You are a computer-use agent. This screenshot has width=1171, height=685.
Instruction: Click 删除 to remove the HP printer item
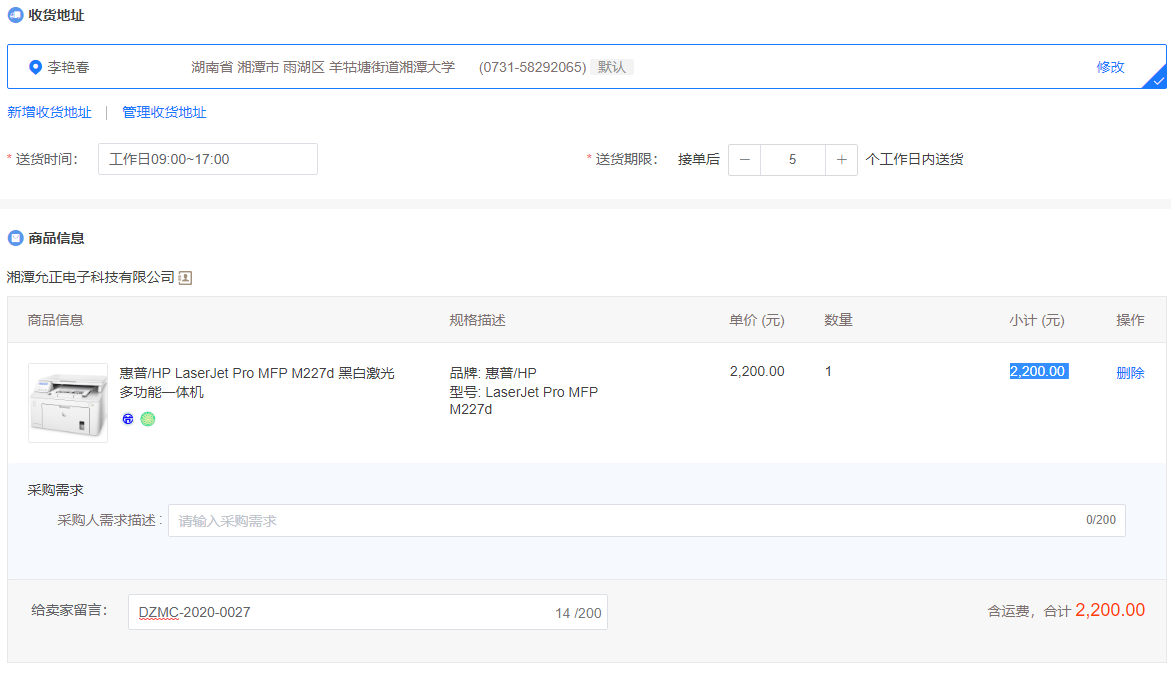click(1130, 373)
